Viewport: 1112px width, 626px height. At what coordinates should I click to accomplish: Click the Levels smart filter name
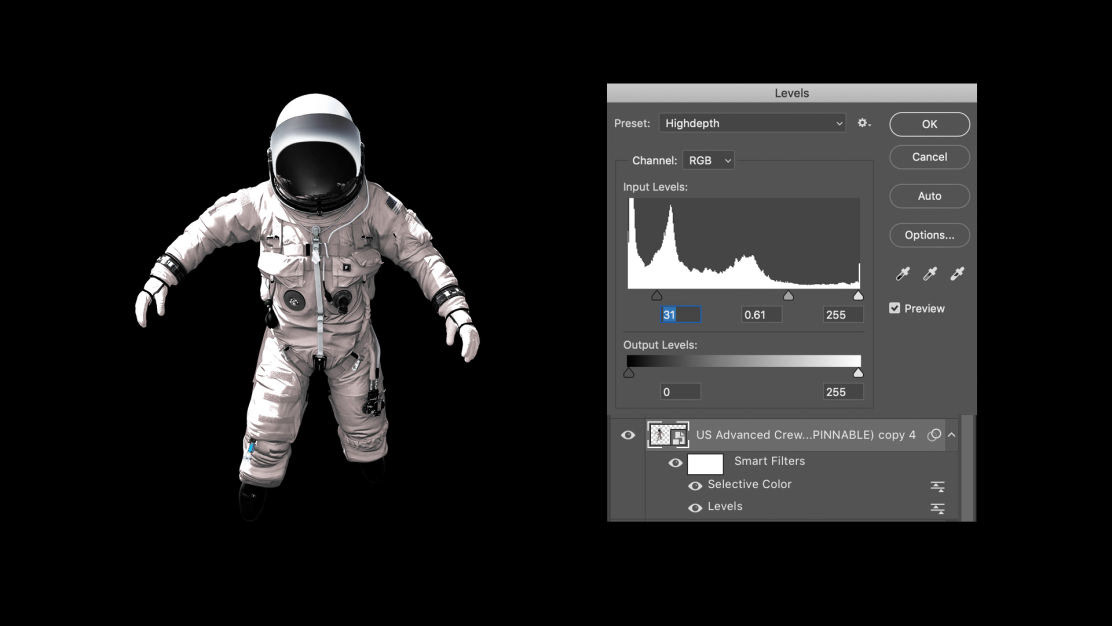(x=725, y=506)
